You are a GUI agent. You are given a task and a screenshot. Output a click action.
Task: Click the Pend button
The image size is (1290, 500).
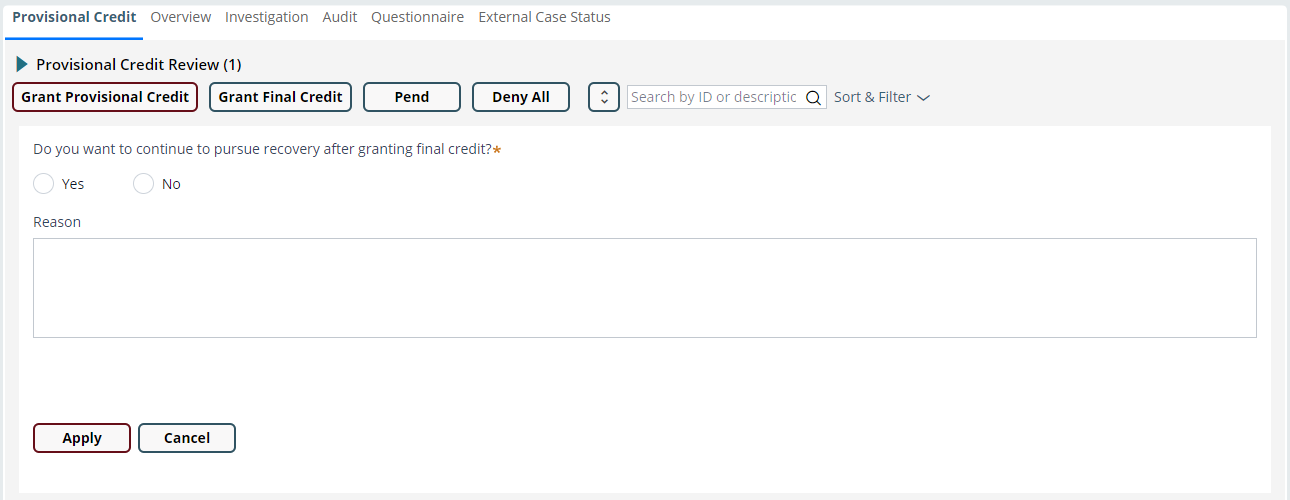click(x=412, y=97)
